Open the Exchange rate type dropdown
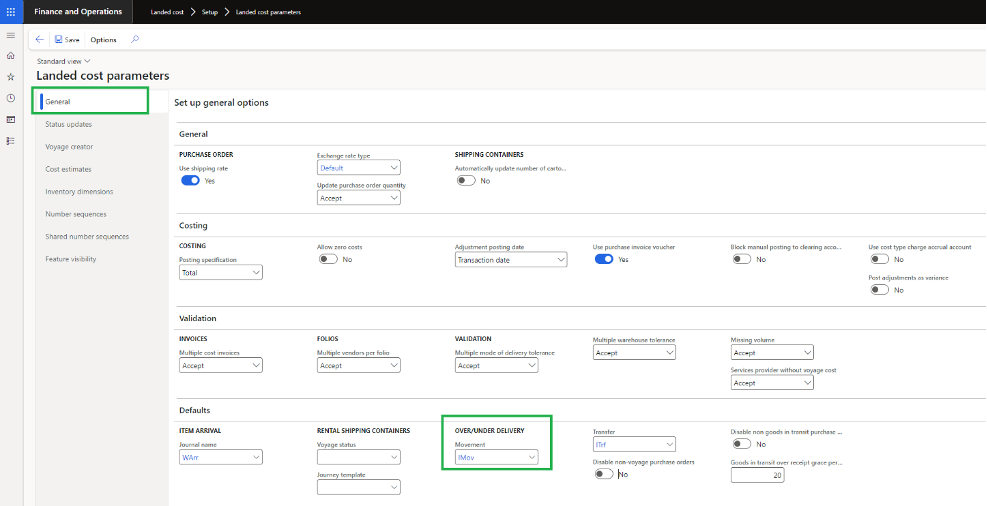The image size is (987, 506). point(358,168)
